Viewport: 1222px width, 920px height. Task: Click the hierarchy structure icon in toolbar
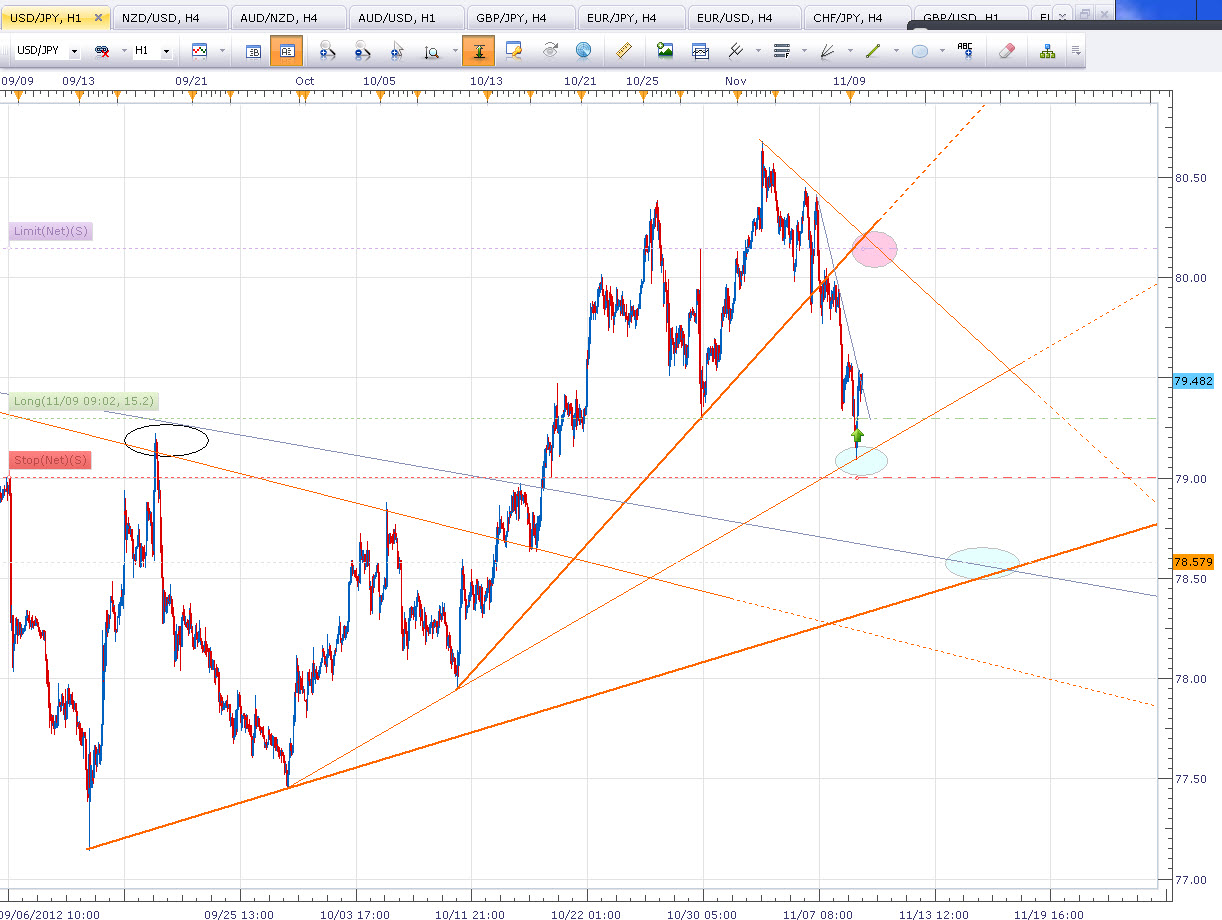point(1047,51)
